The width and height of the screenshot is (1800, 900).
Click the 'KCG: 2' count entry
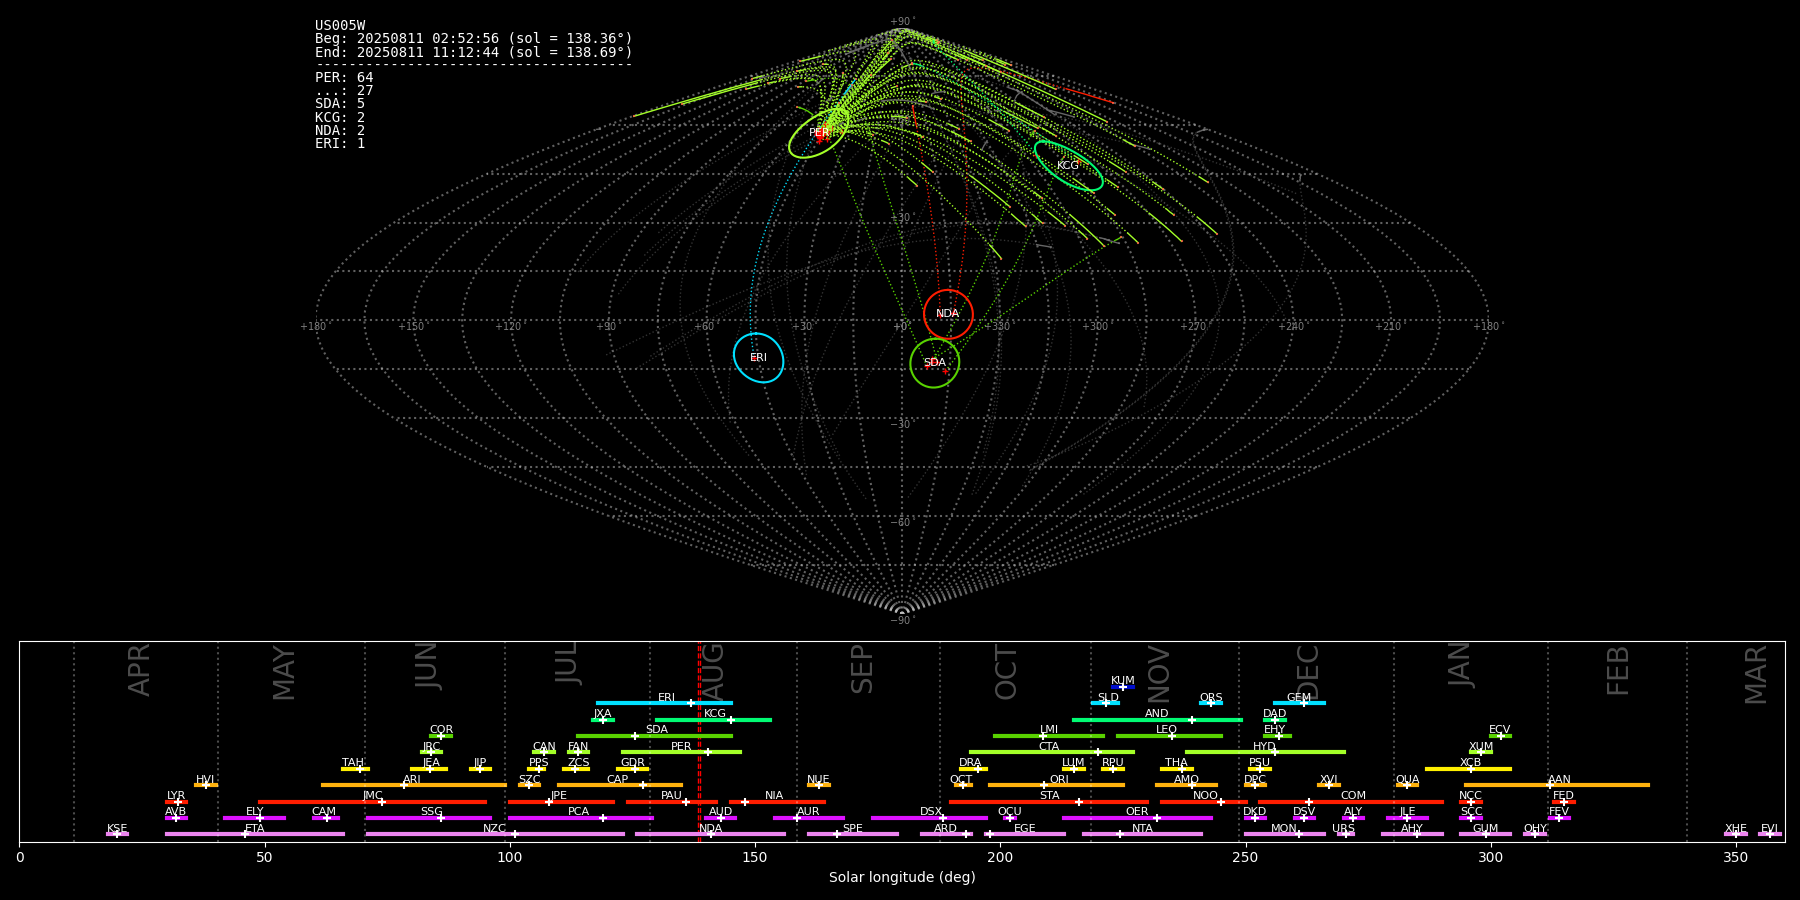click(x=340, y=117)
